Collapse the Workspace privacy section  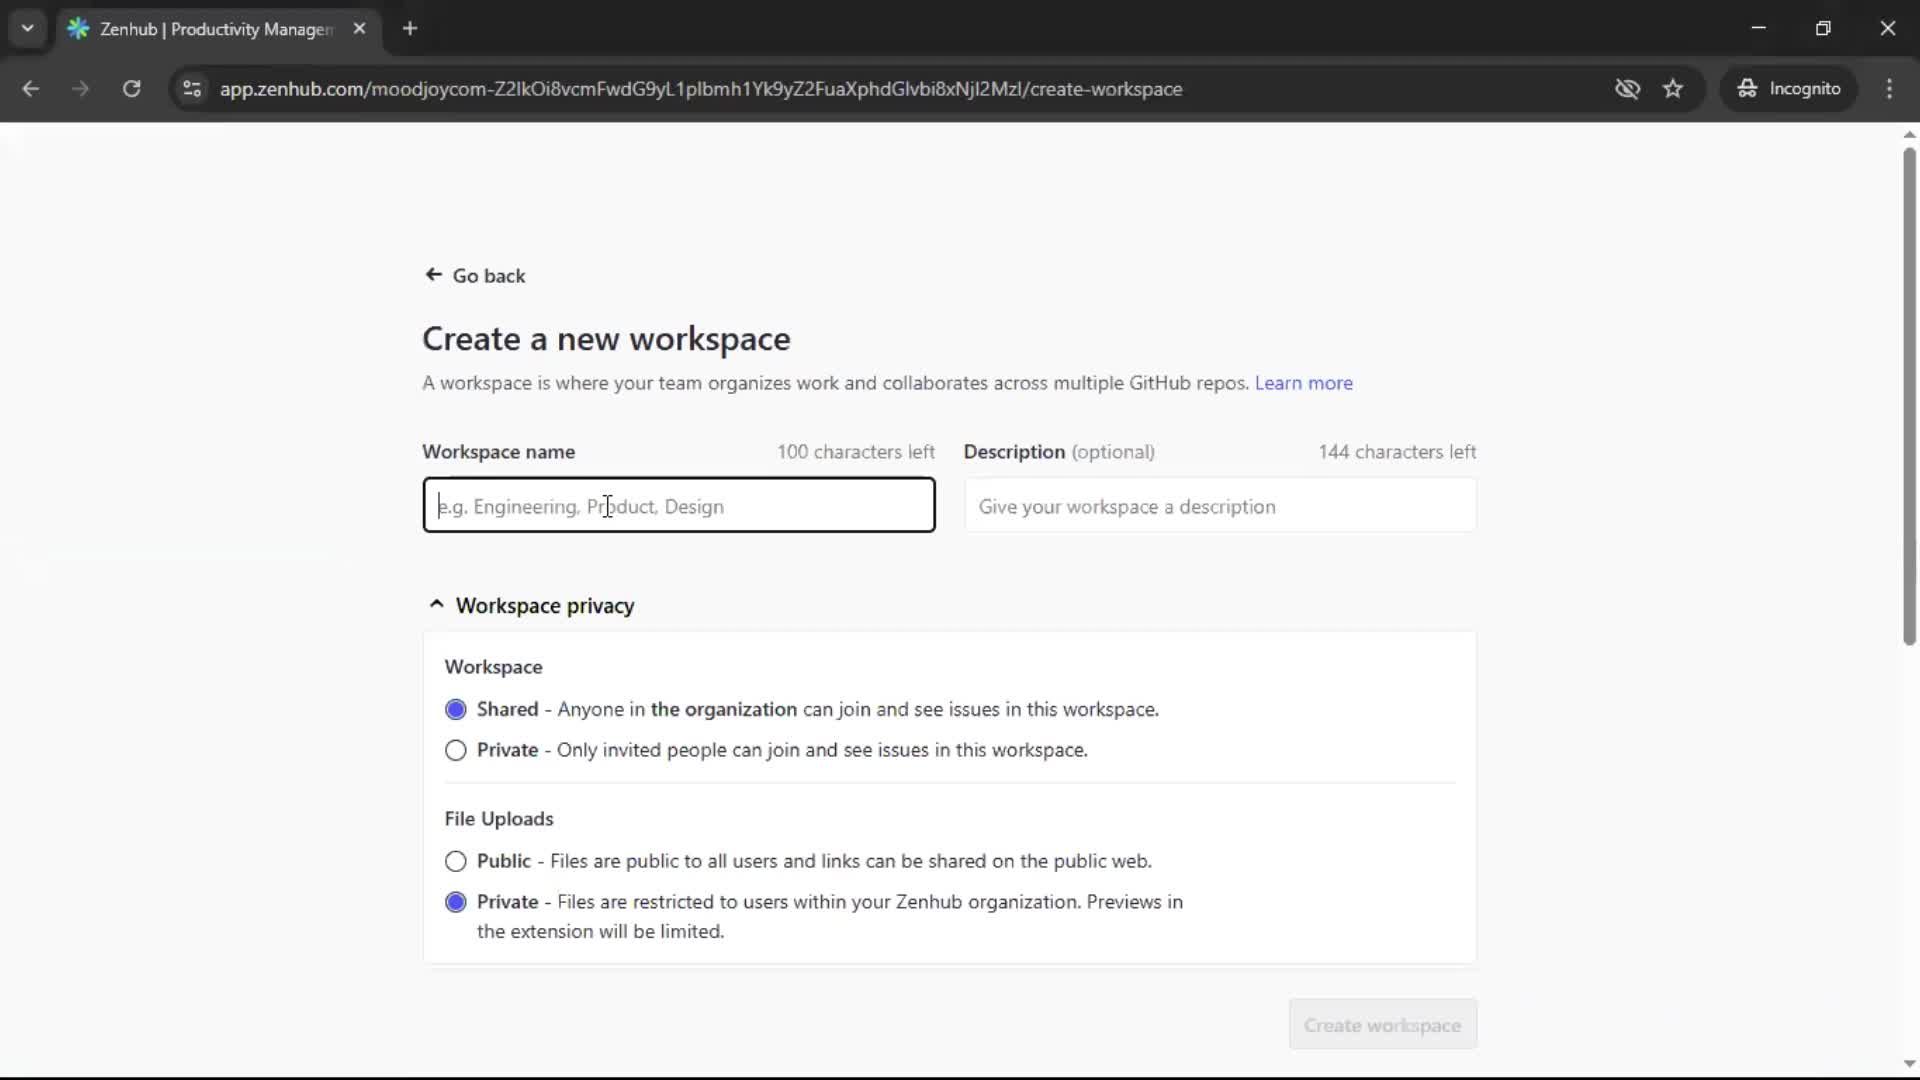(x=437, y=605)
